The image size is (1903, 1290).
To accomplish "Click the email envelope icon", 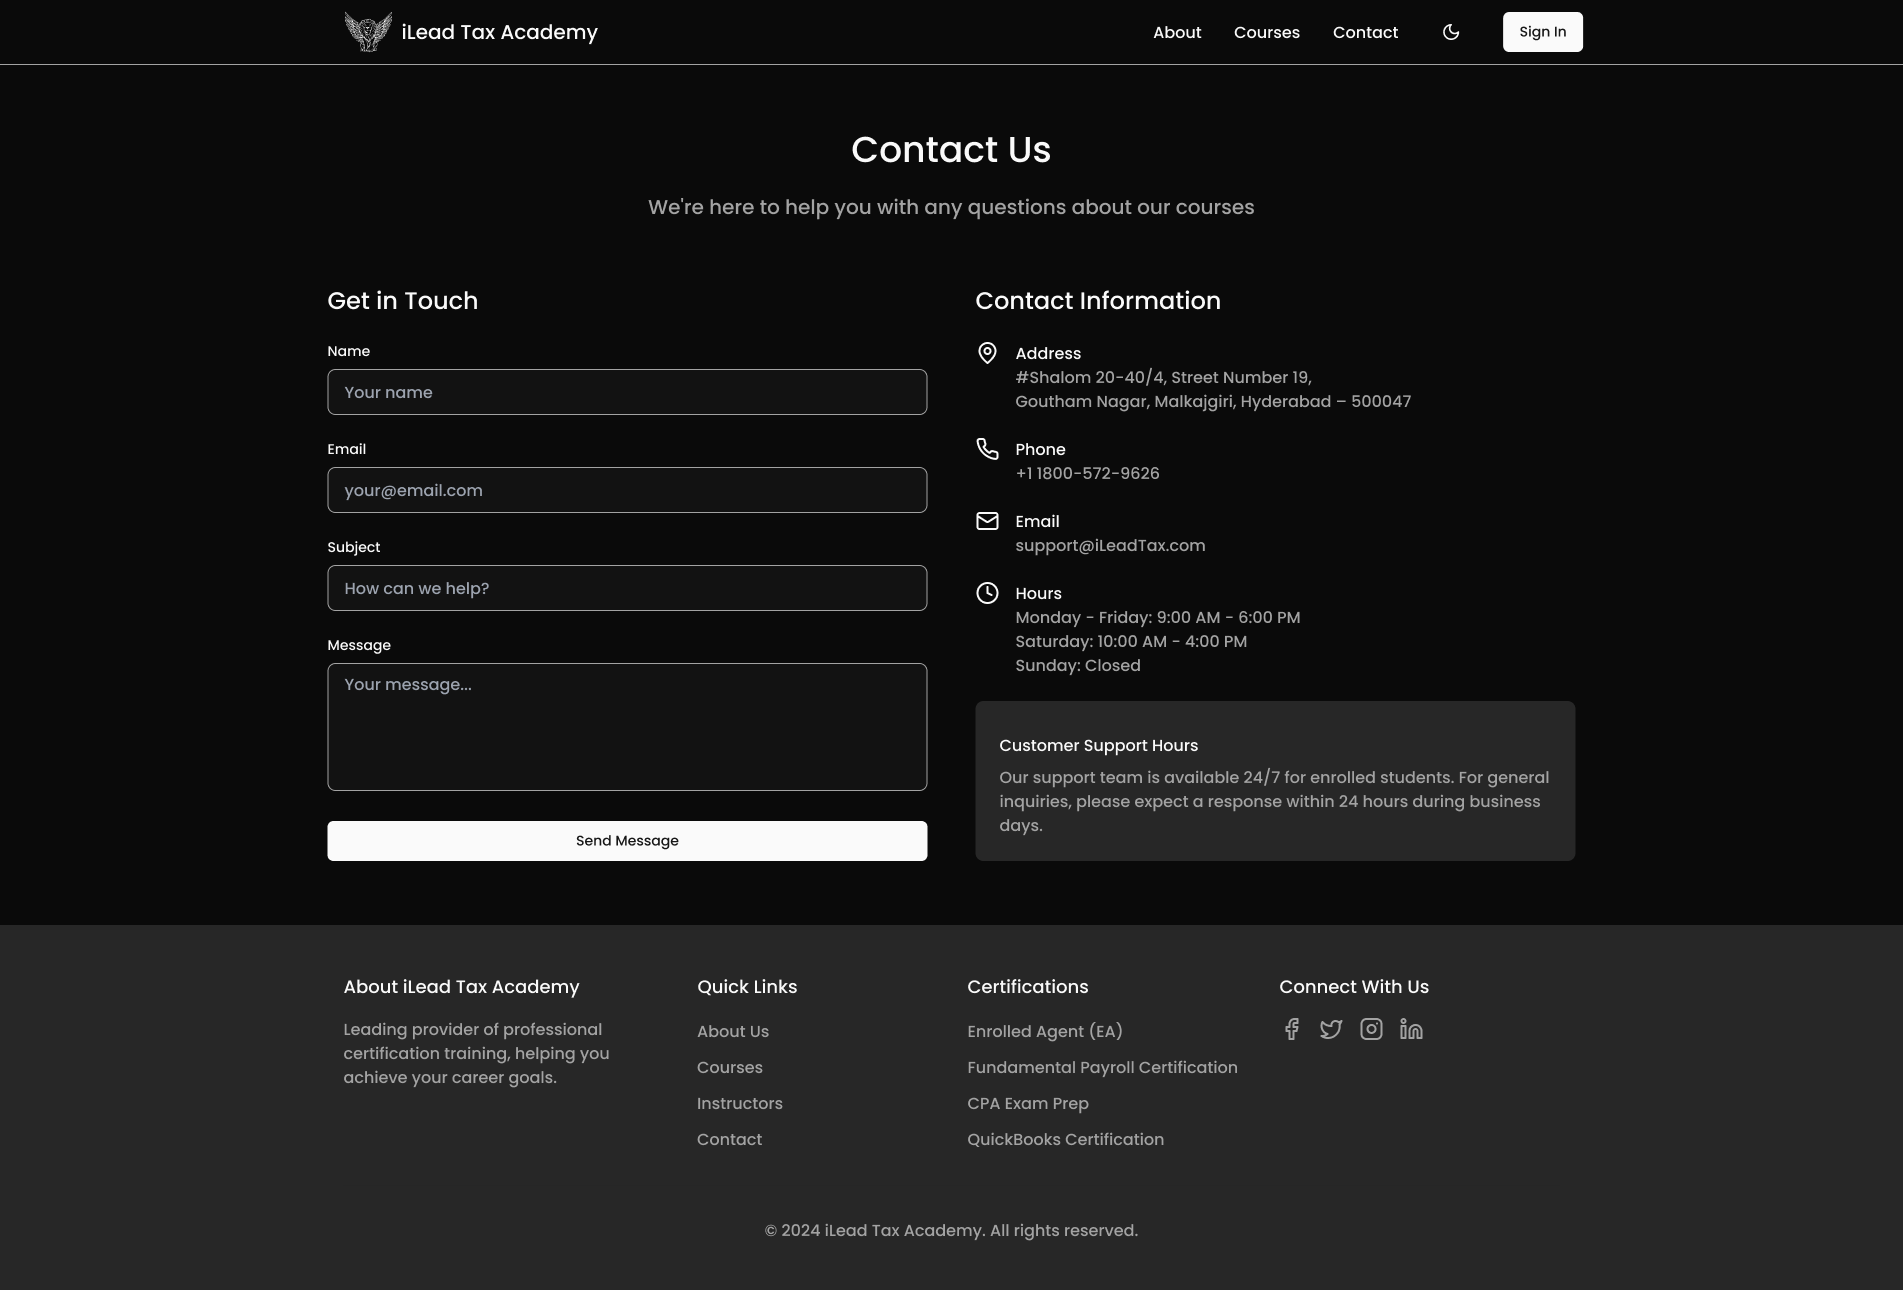I will 987,521.
